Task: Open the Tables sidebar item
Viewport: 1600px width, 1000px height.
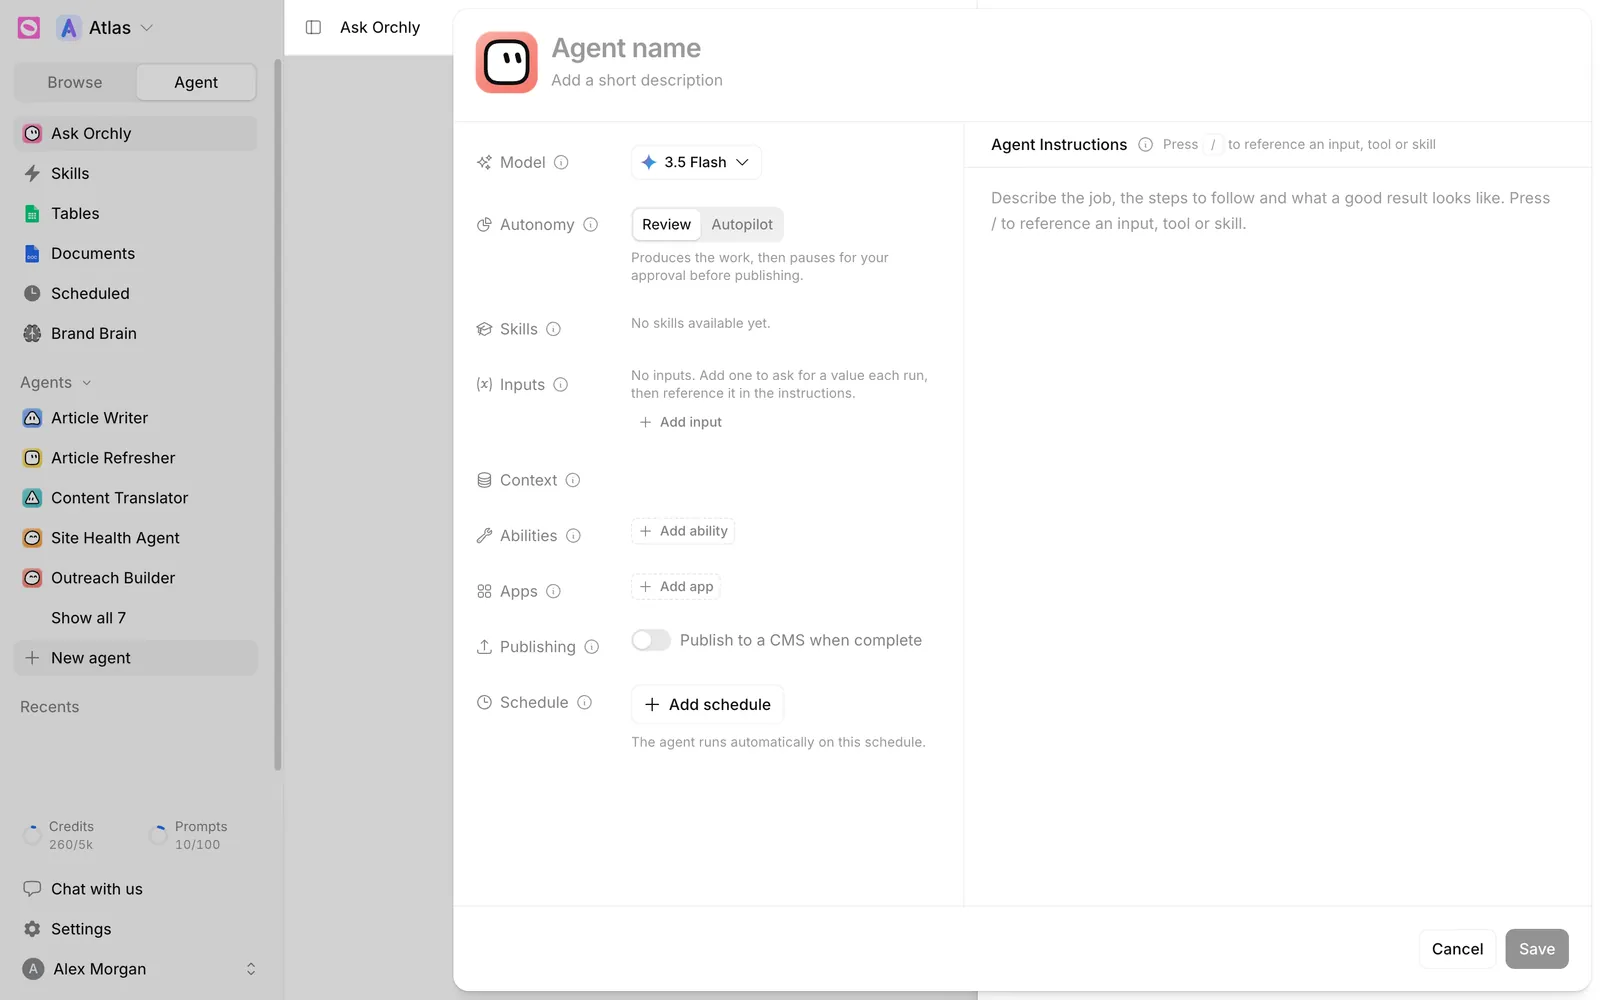Action: pyautogui.click(x=135, y=213)
